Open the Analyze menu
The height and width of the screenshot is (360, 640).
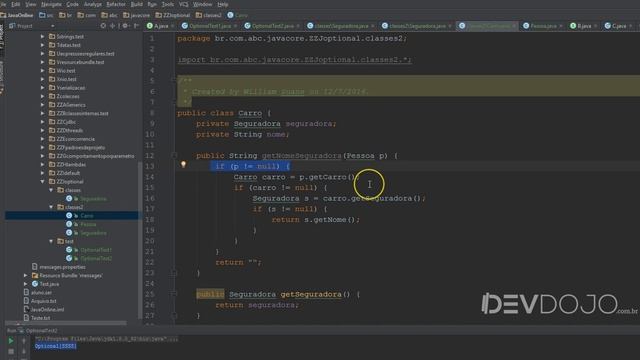pos(93,4)
